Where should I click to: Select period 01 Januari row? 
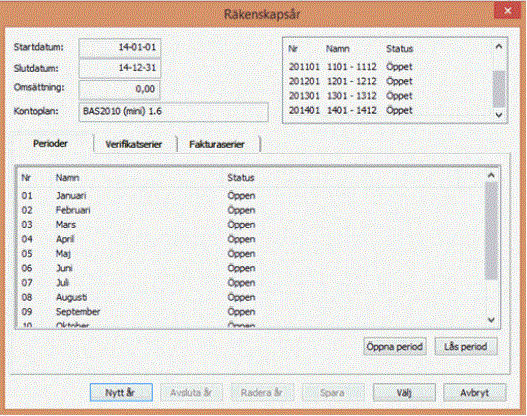pyautogui.click(x=251, y=196)
